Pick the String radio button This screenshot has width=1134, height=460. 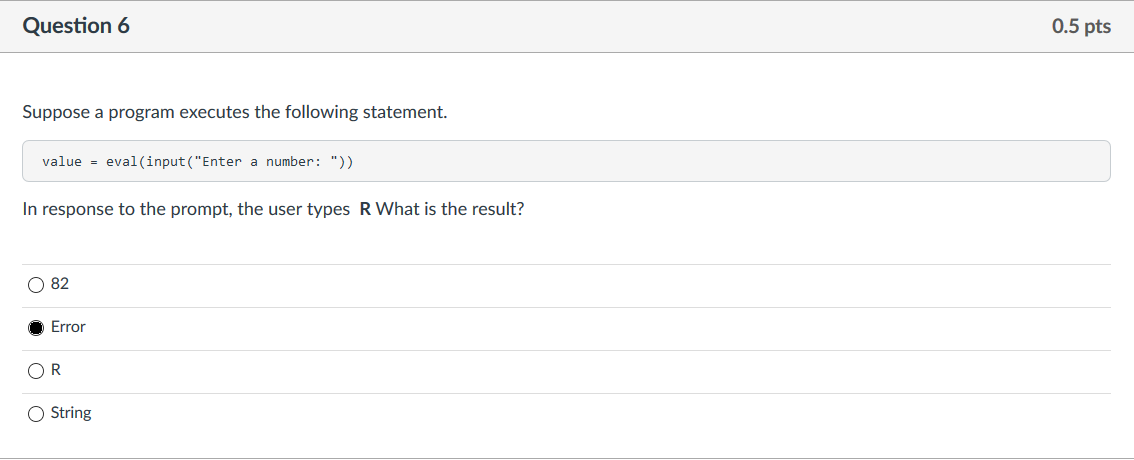[35, 414]
